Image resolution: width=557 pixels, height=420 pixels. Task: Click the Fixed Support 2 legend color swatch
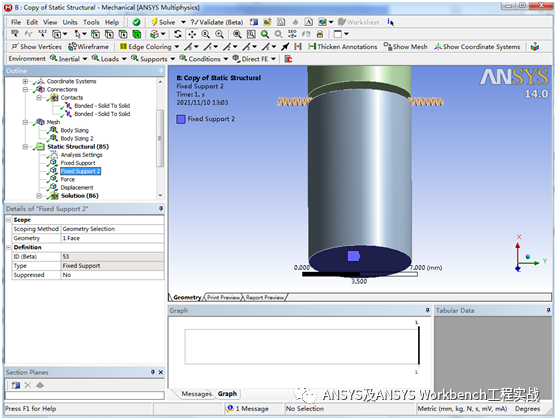(x=181, y=119)
